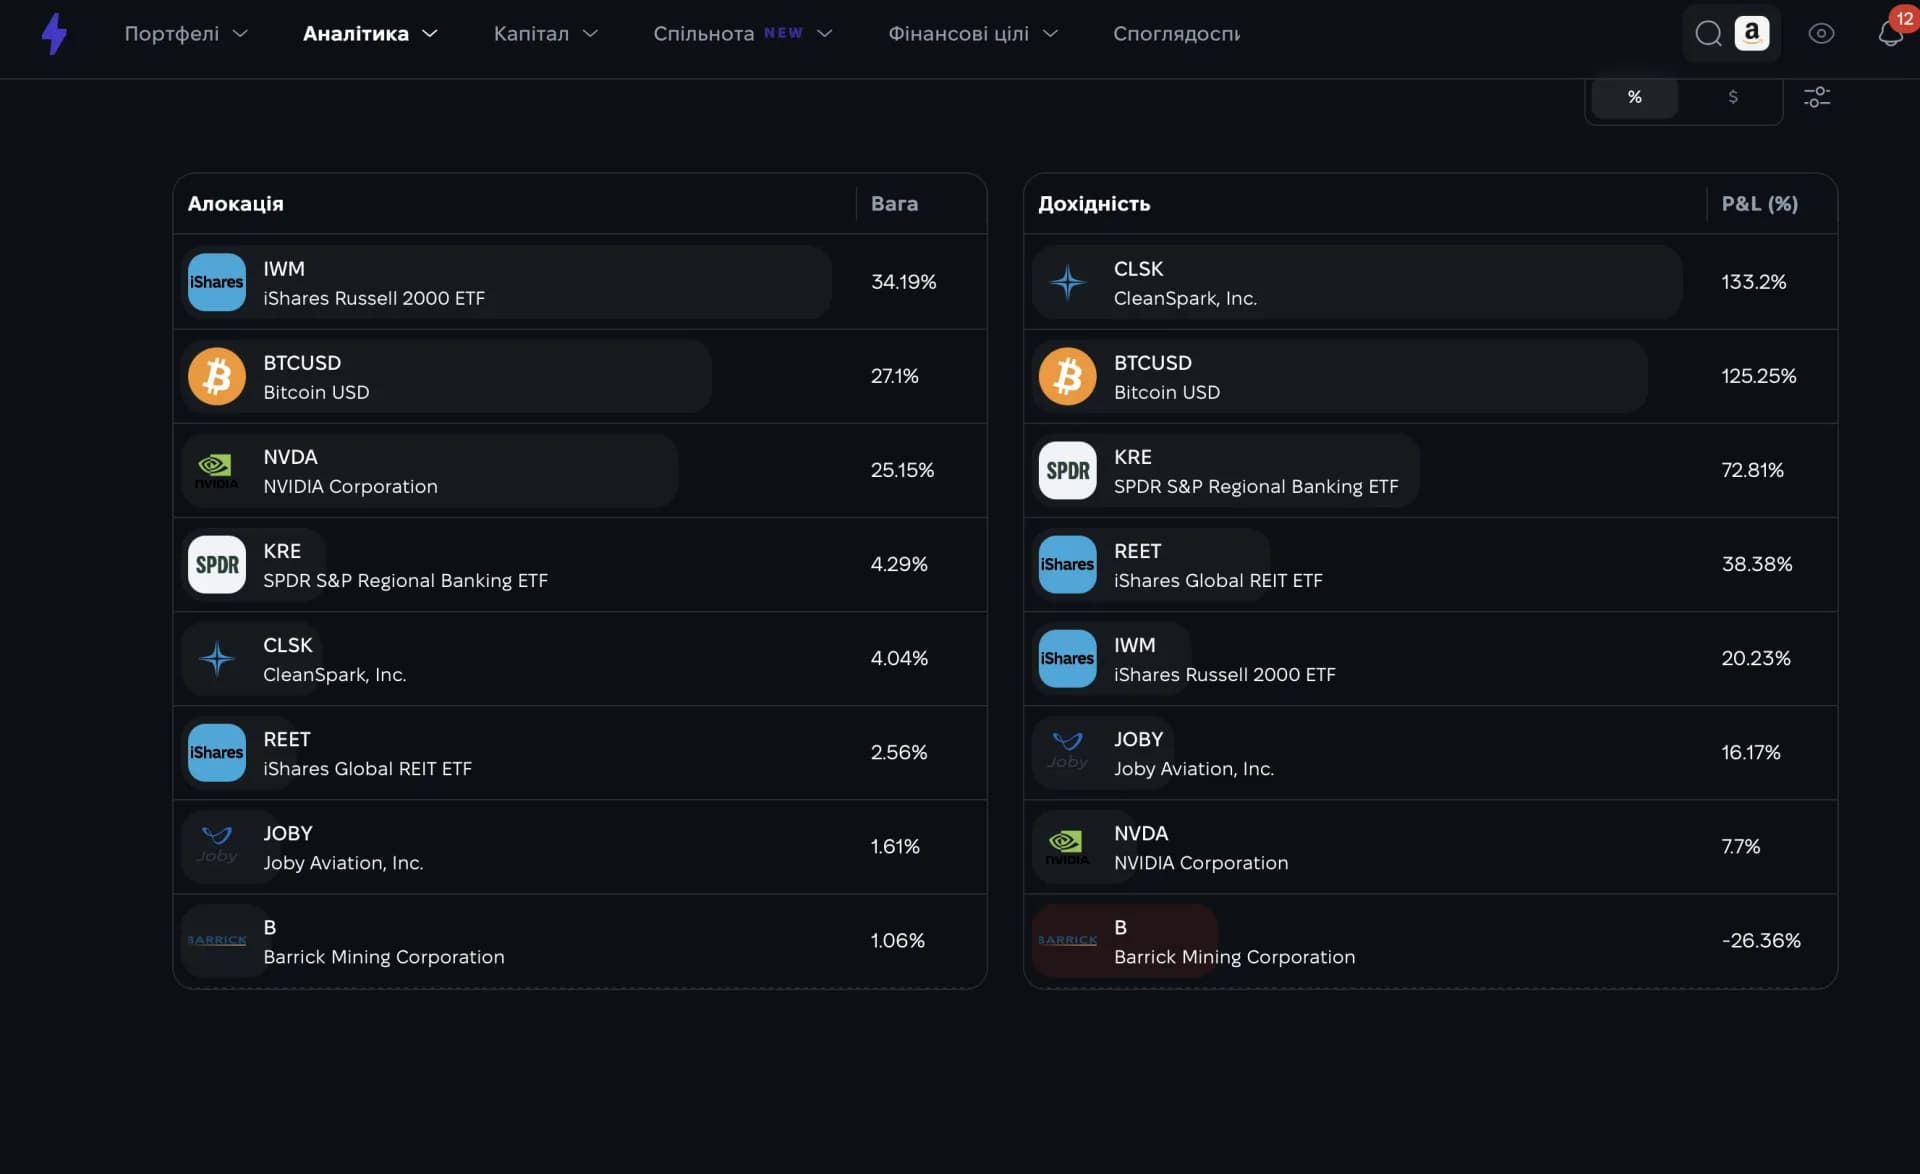Expand chevron next to Спільнота
The width and height of the screenshot is (1920, 1174).
pos(824,33)
